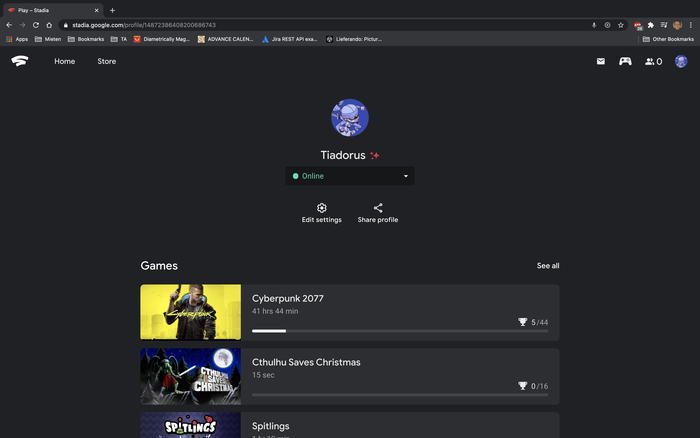Viewport: 700px width, 438px height.
Task: Open the red adblock extension icon
Action: coord(638,26)
